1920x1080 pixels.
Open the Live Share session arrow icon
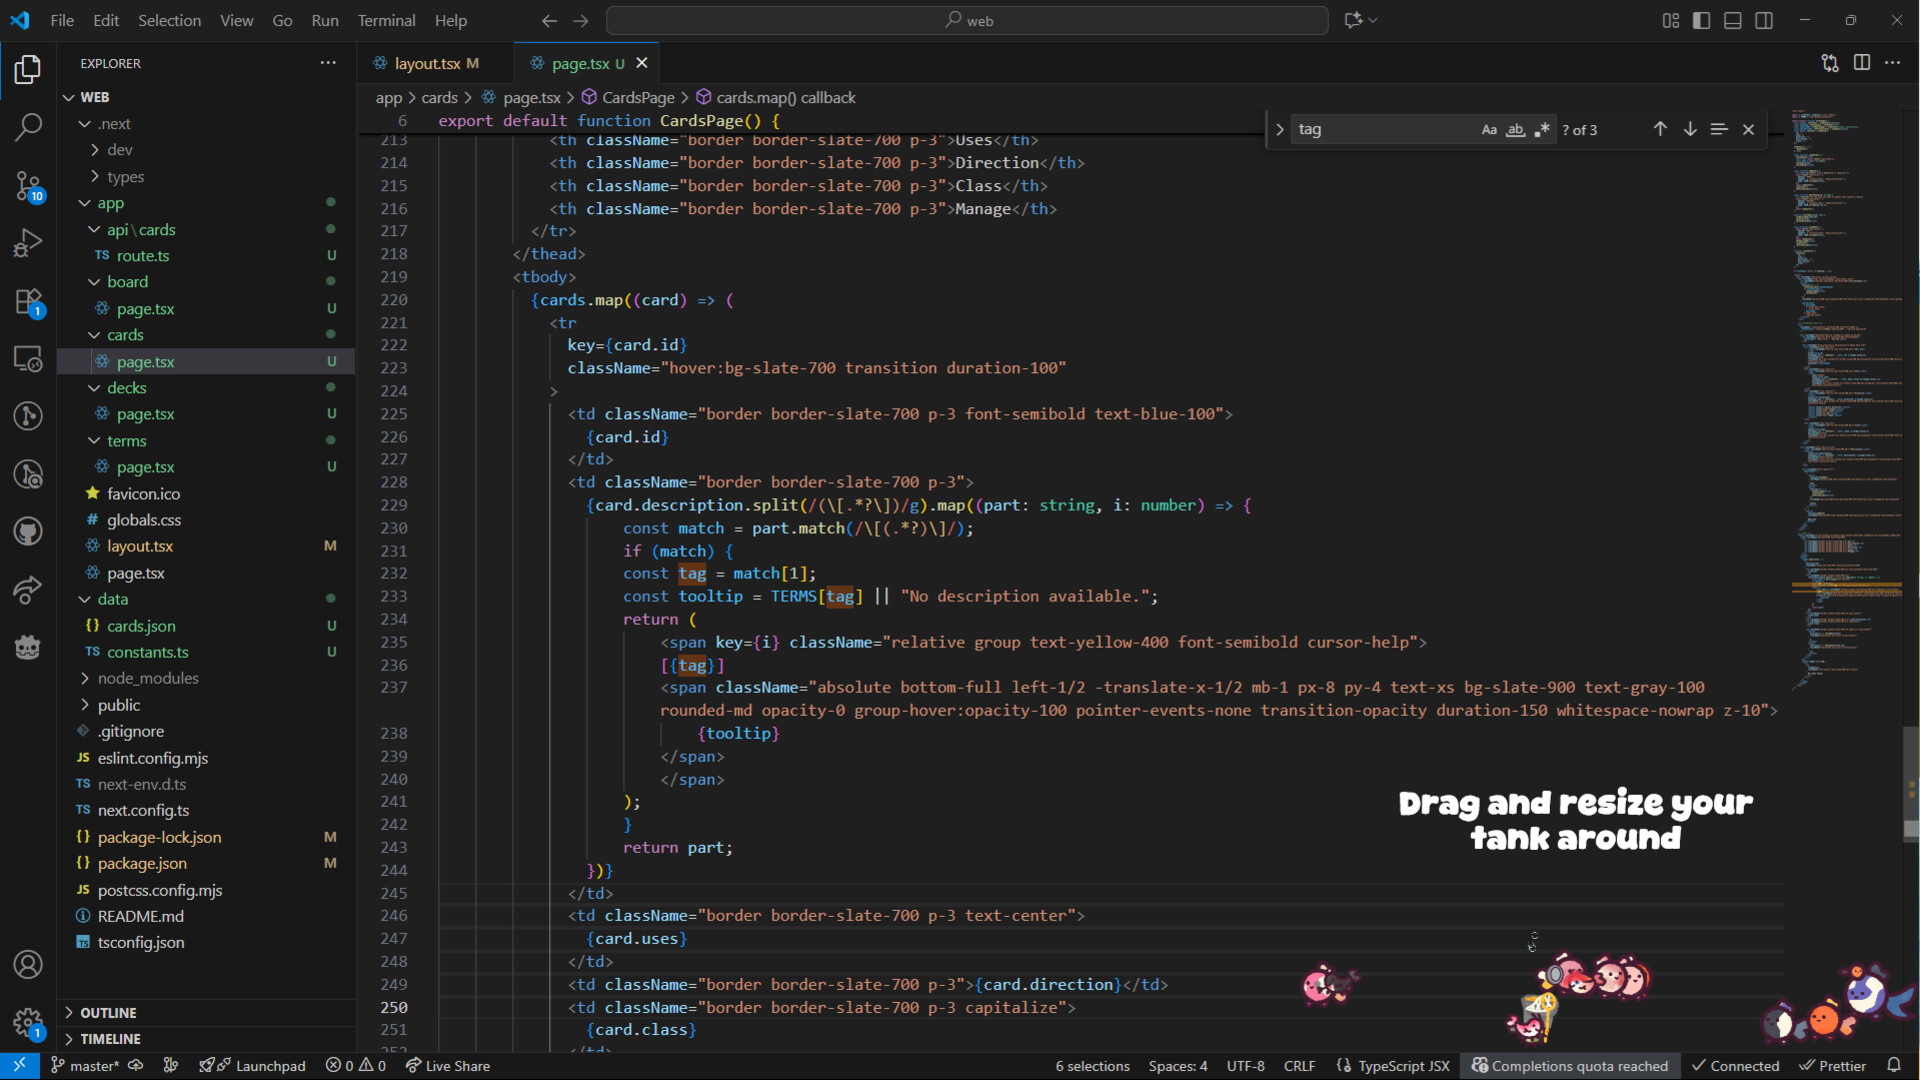coord(28,591)
